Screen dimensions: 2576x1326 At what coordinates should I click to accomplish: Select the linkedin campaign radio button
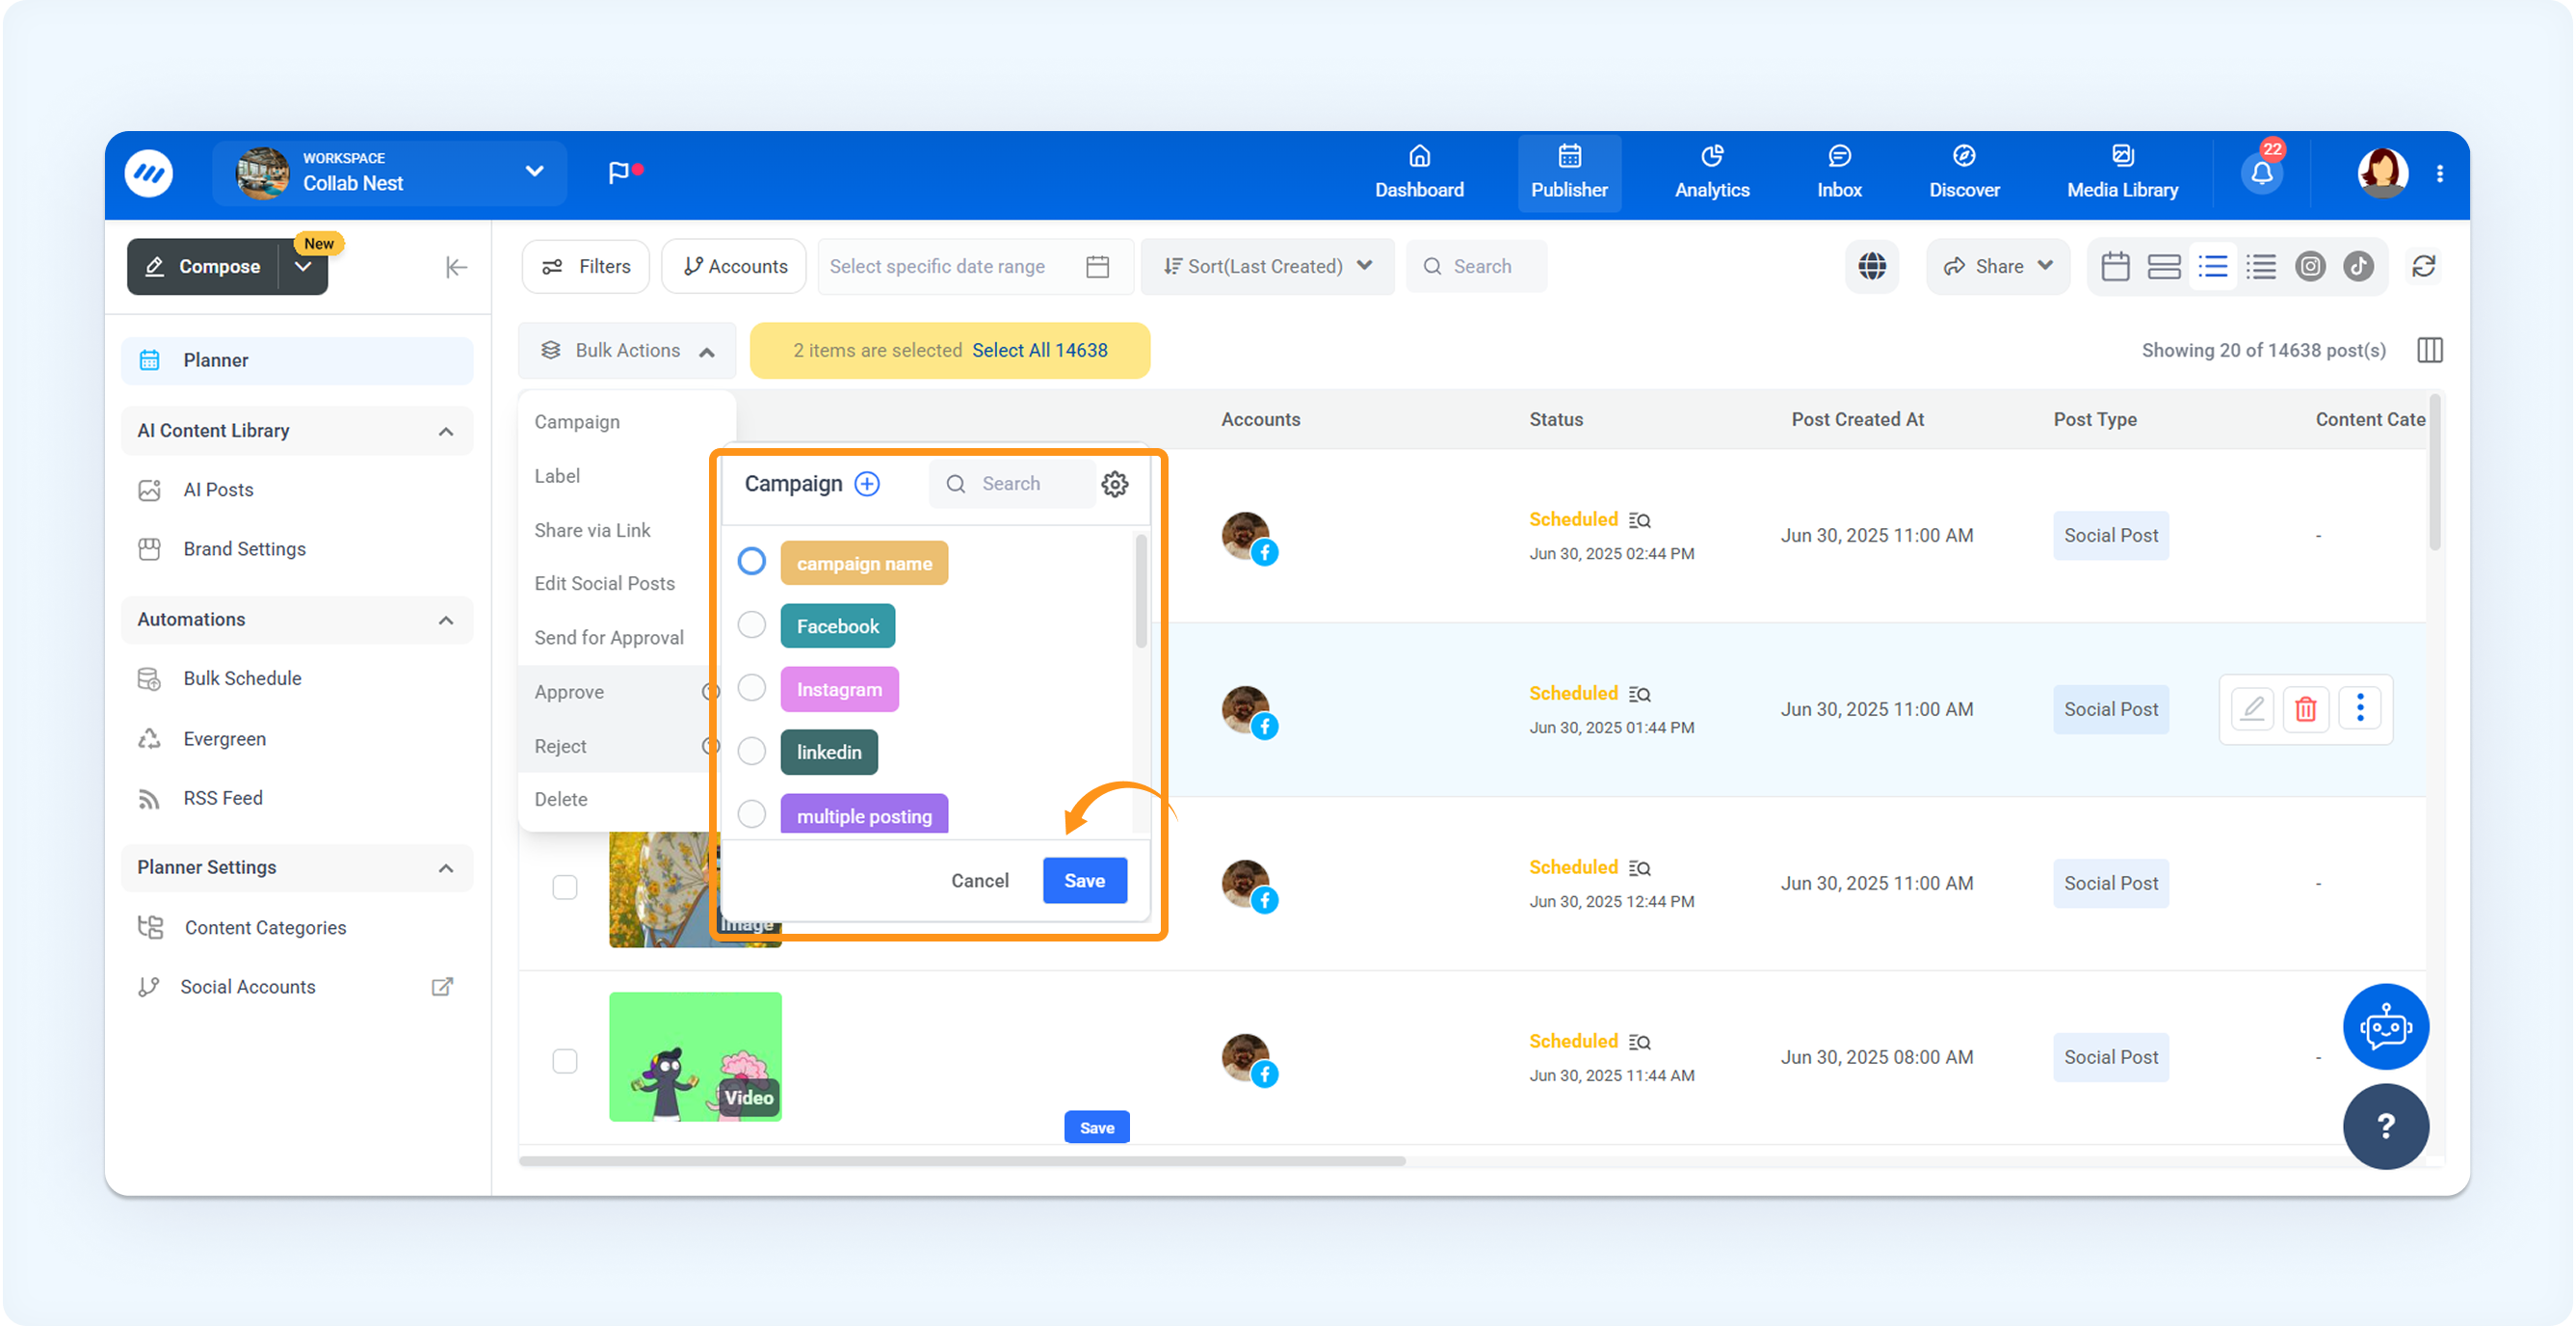point(752,751)
